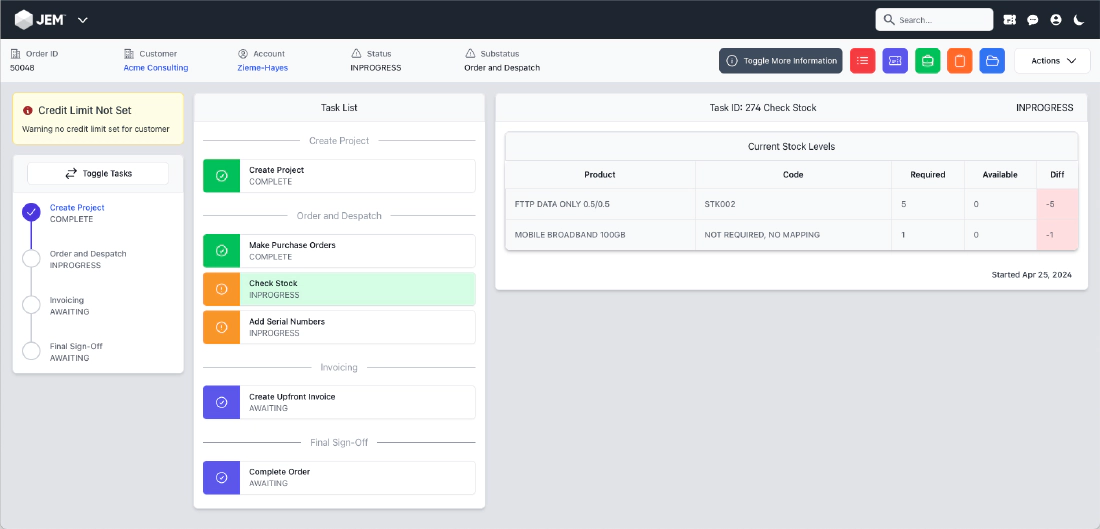Open the green briefcase icon button
Image resolution: width=1100 pixels, height=529 pixels.
pos(927,60)
